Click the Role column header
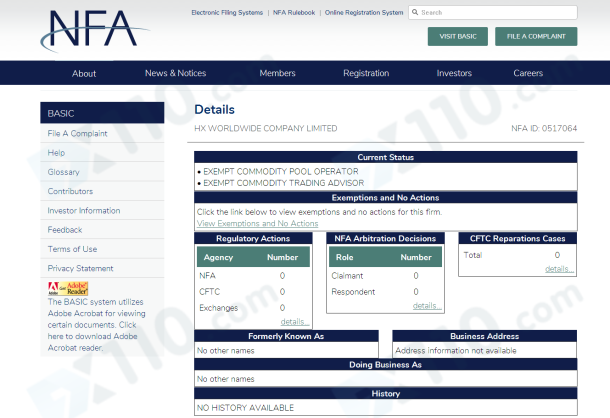The width and height of the screenshot is (610, 418). [345, 257]
